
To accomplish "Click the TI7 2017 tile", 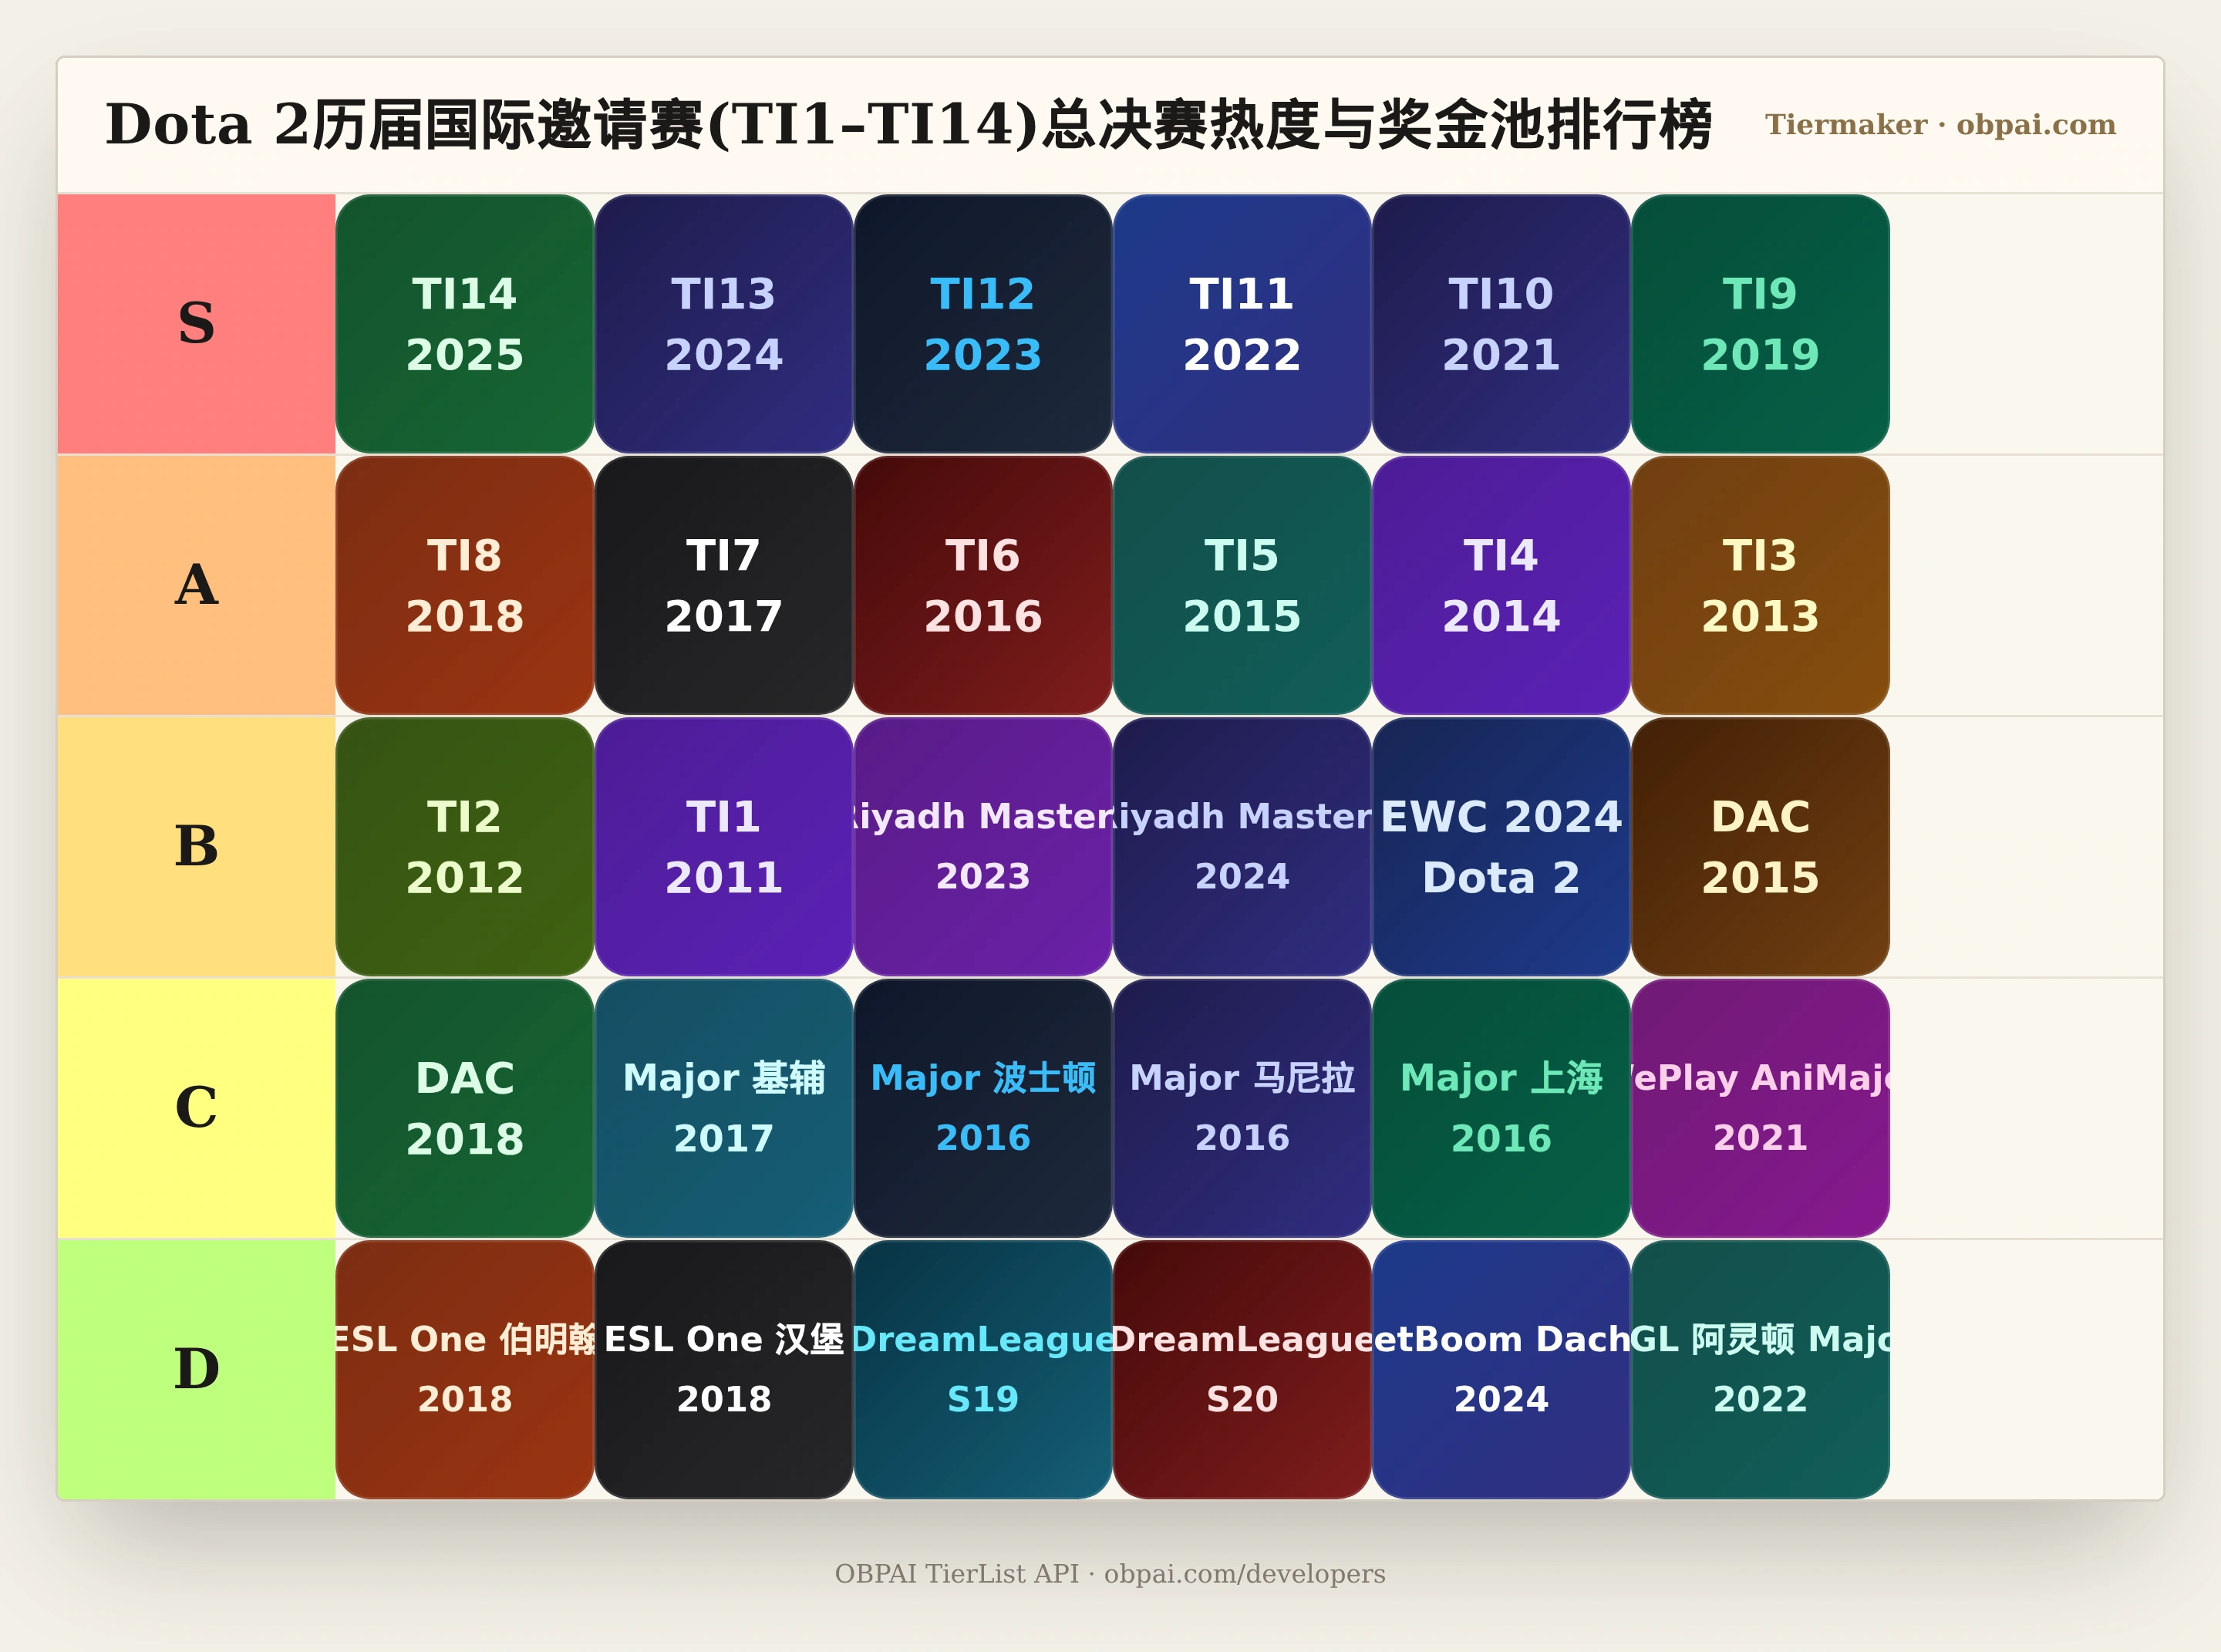I will click(724, 585).
